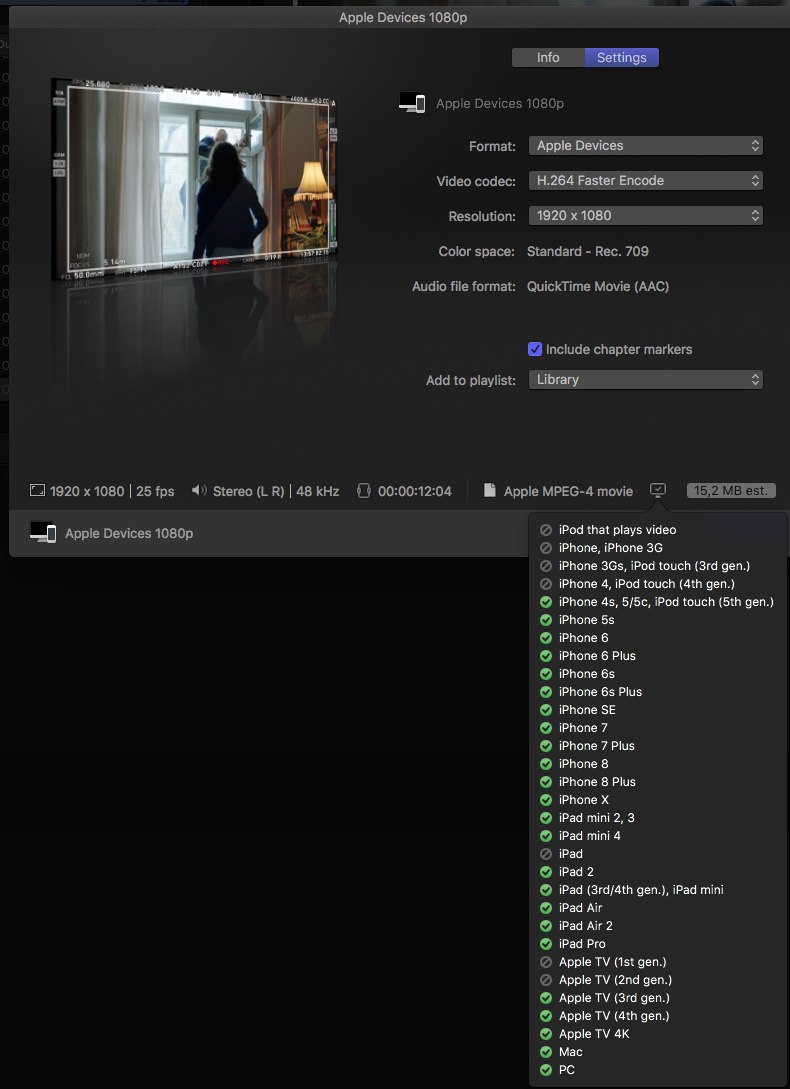Click the Apple TV (3rd gen.) row text
The height and width of the screenshot is (1089, 790).
pyautogui.click(x=614, y=998)
